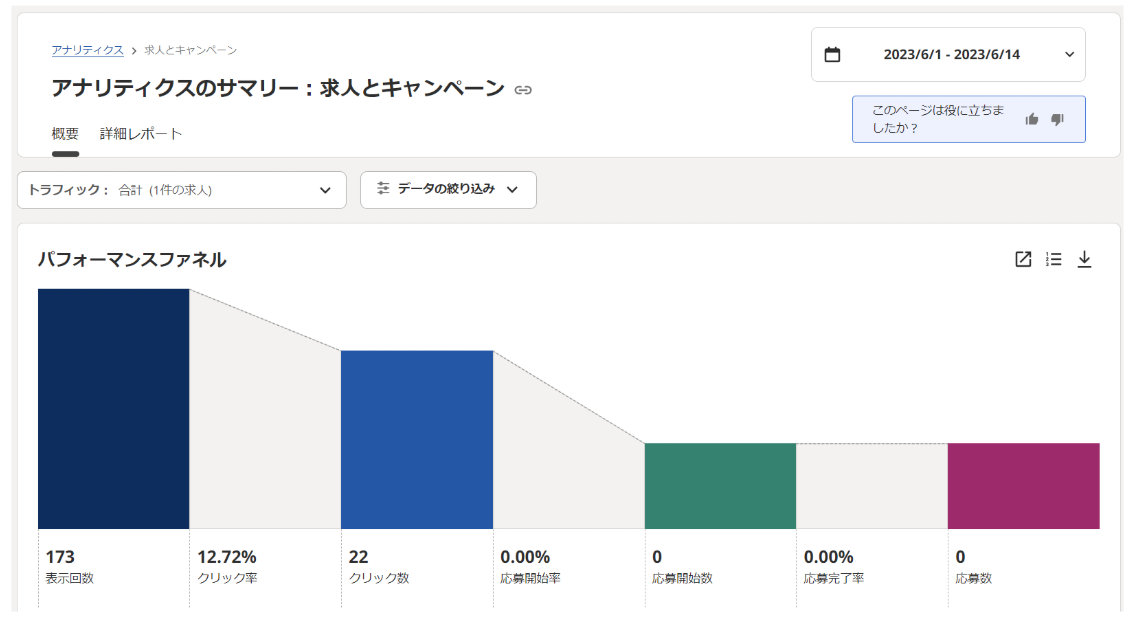The height and width of the screenshot is (626, 1128).
Task: Click the calendar icon in date picker
Action: (832, 55)
